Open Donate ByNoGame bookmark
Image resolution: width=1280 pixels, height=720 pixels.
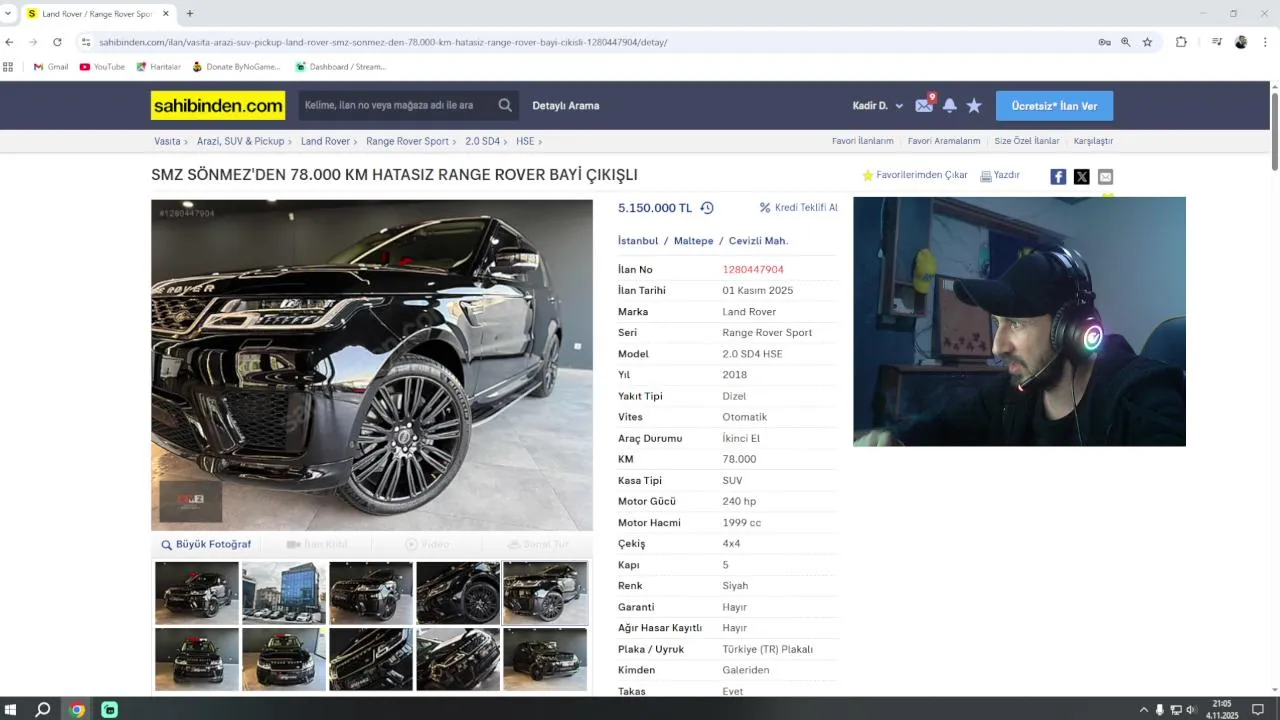(236, 67)
